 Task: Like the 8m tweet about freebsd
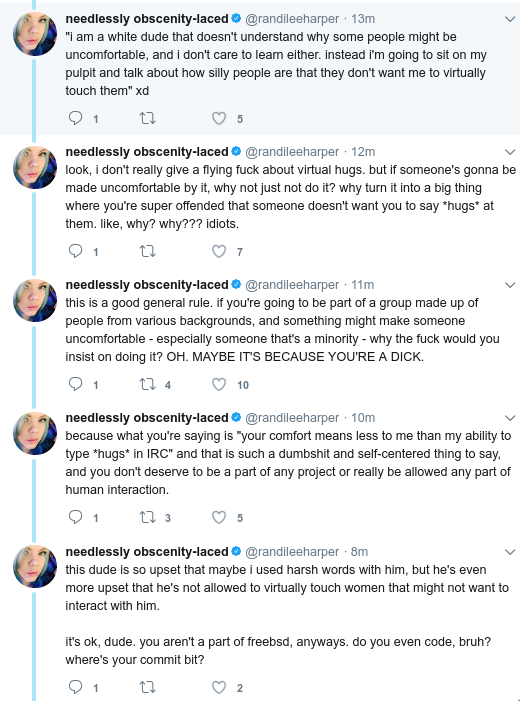[219, 687]
